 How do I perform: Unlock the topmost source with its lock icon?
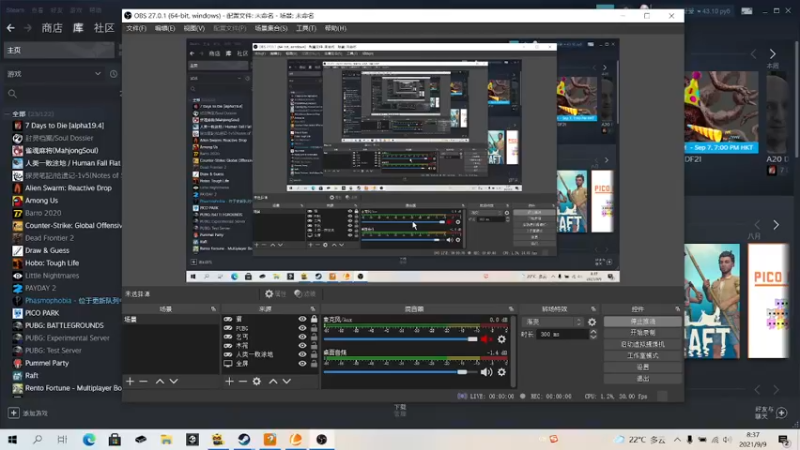click(314, 319)
